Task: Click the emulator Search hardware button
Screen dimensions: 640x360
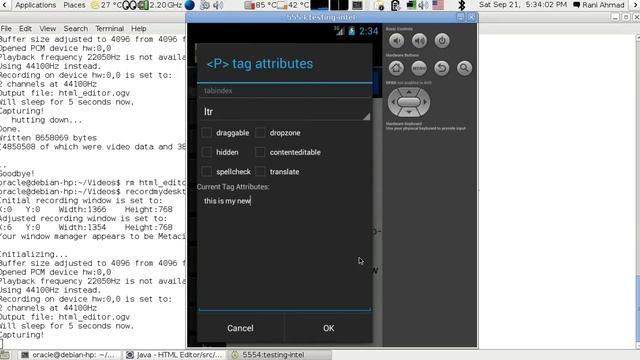Action: pos(464,68)
